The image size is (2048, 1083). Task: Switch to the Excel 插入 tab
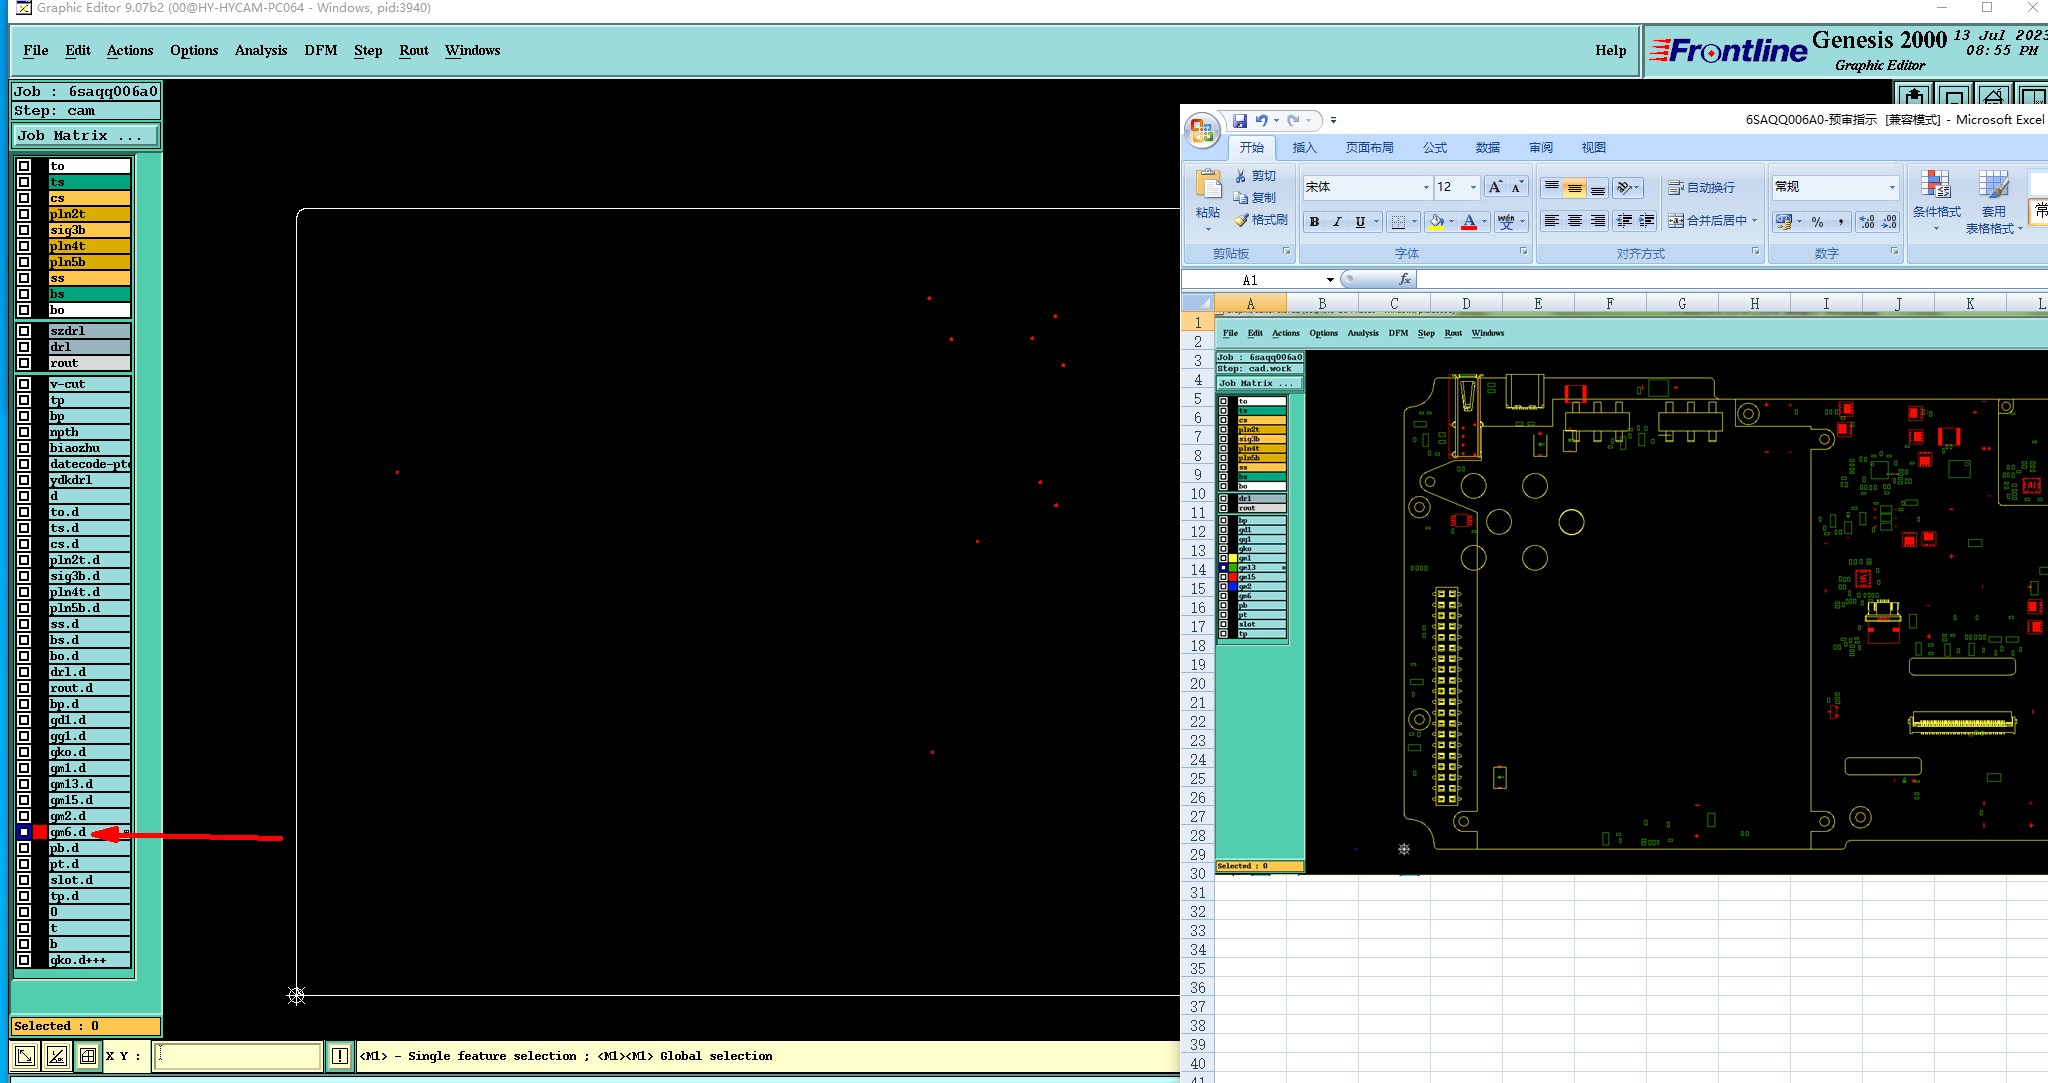pyautogui.click(x=1304, y=148)
